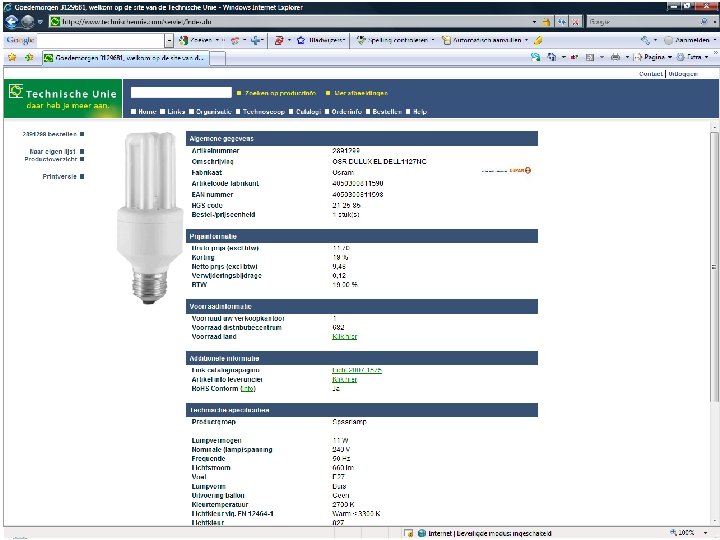Screen dimensions: 720x540
Task: Click Klik hier link for Artikelinfo leverancier
Action: click(x=344, y=379)
